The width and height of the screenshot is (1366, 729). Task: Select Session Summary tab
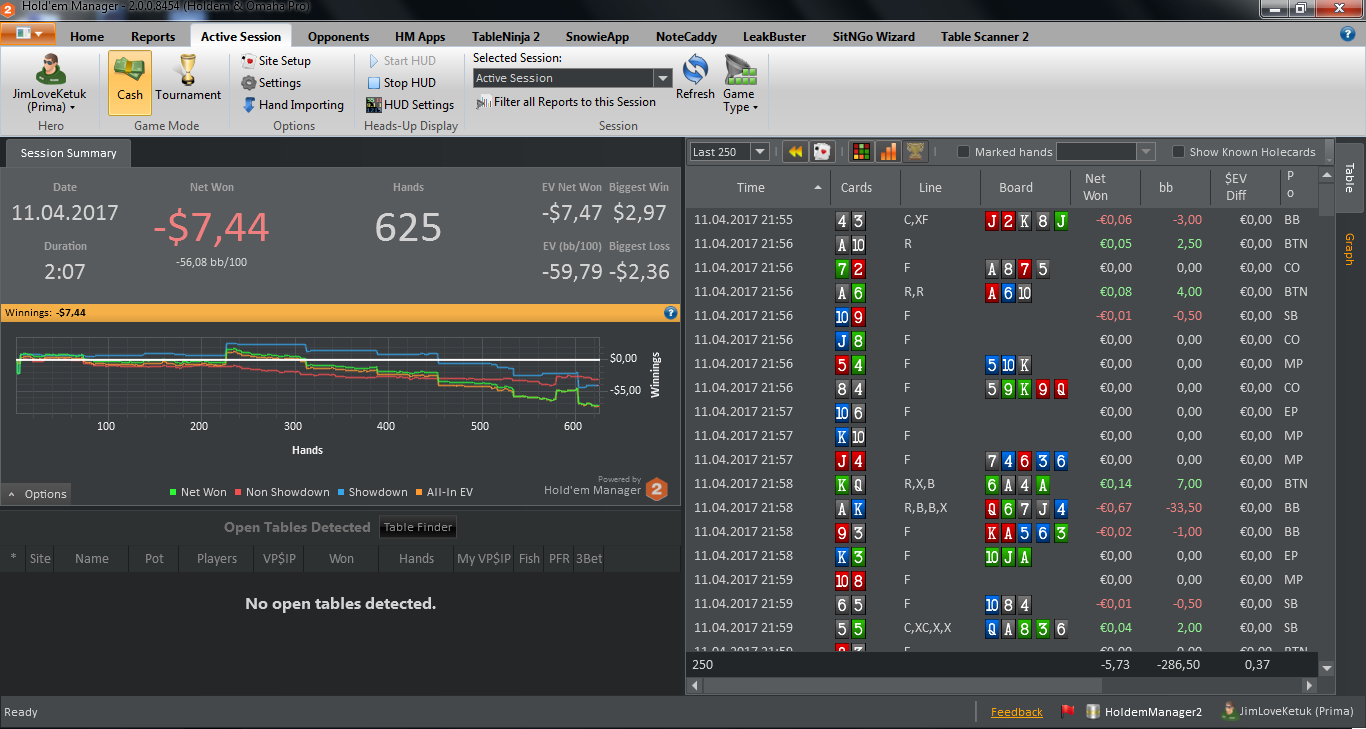tap(68, 153)
